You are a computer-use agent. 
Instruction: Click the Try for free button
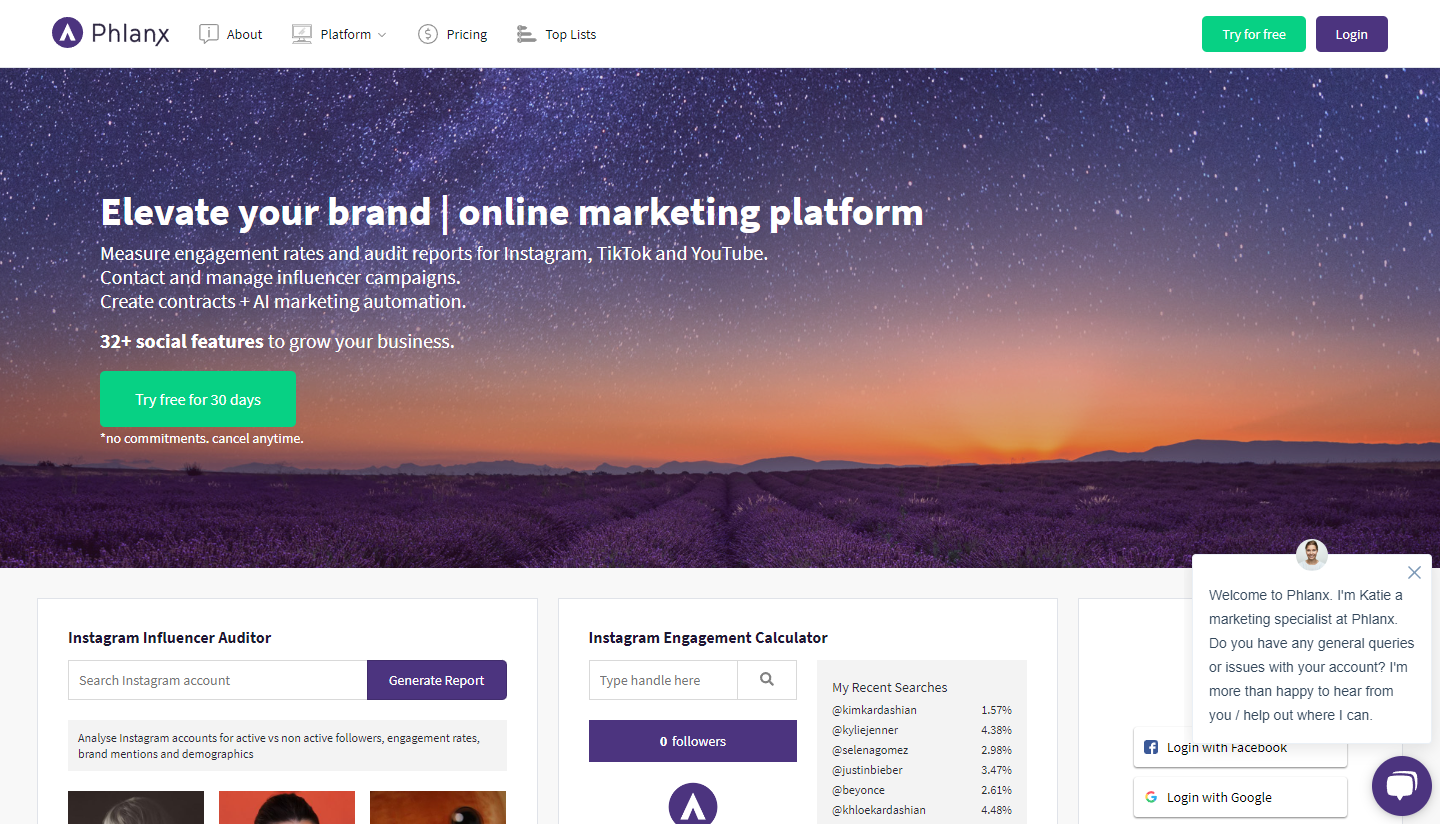pos(1254,34)
